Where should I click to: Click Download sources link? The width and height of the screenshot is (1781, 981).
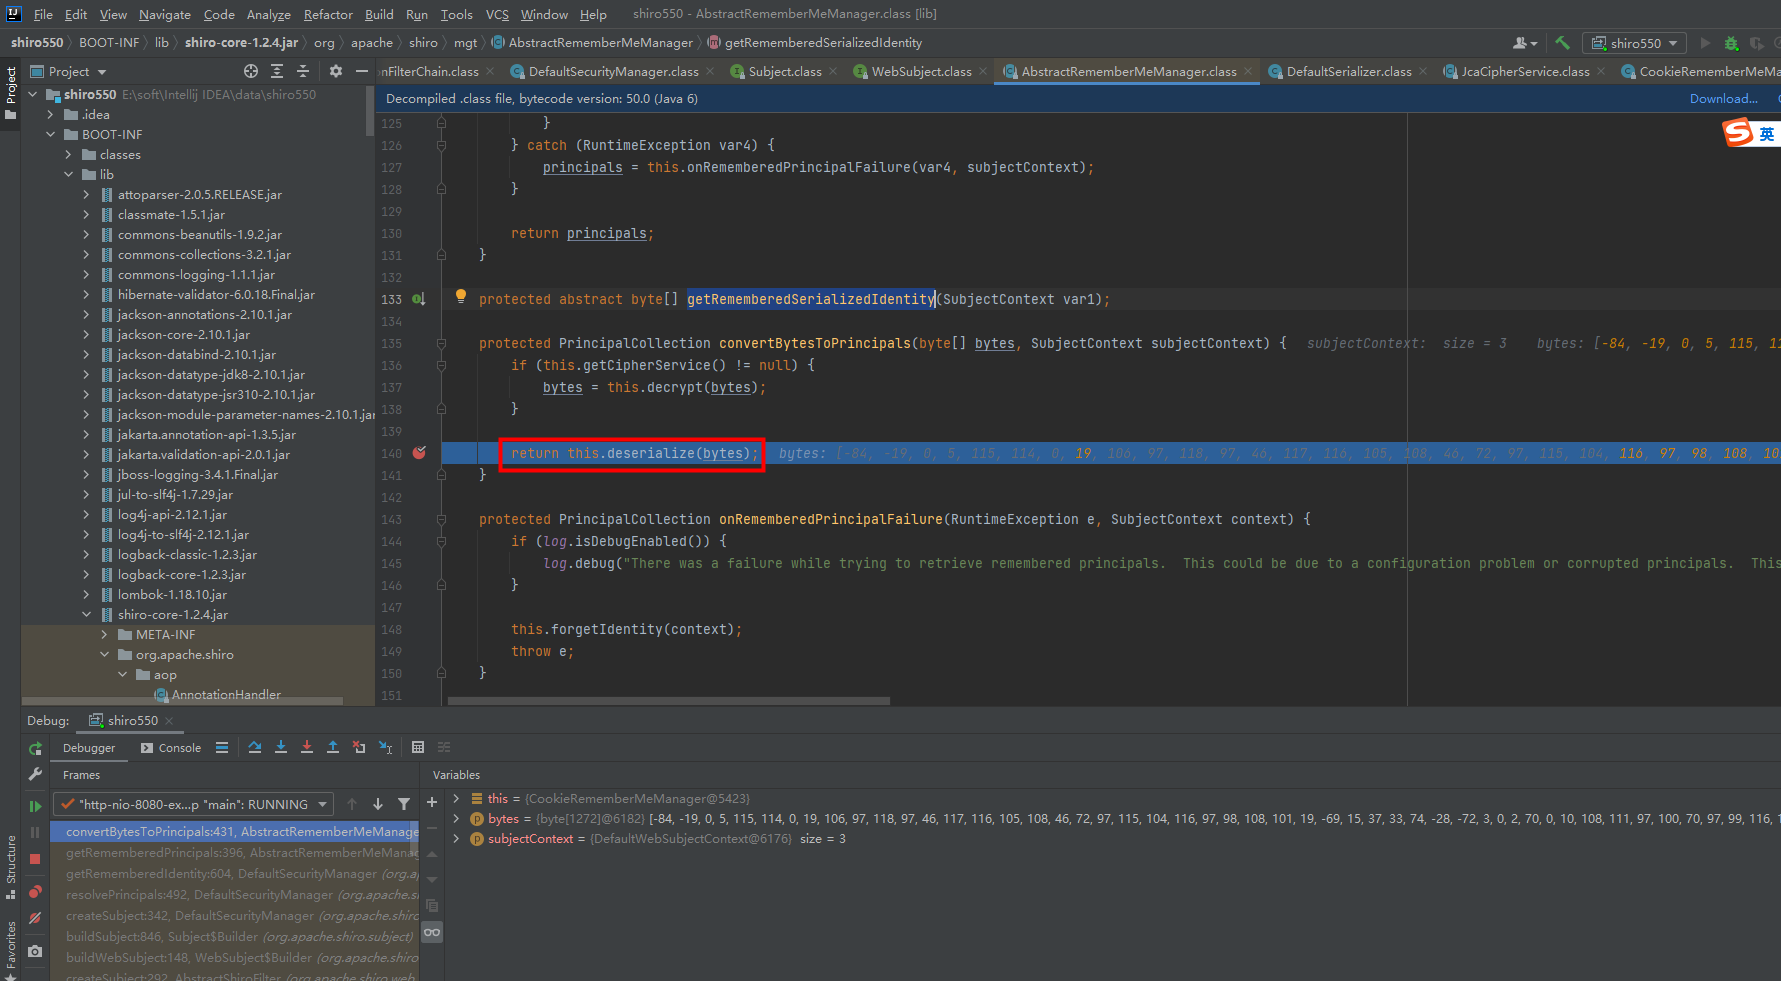[1723, 98]
